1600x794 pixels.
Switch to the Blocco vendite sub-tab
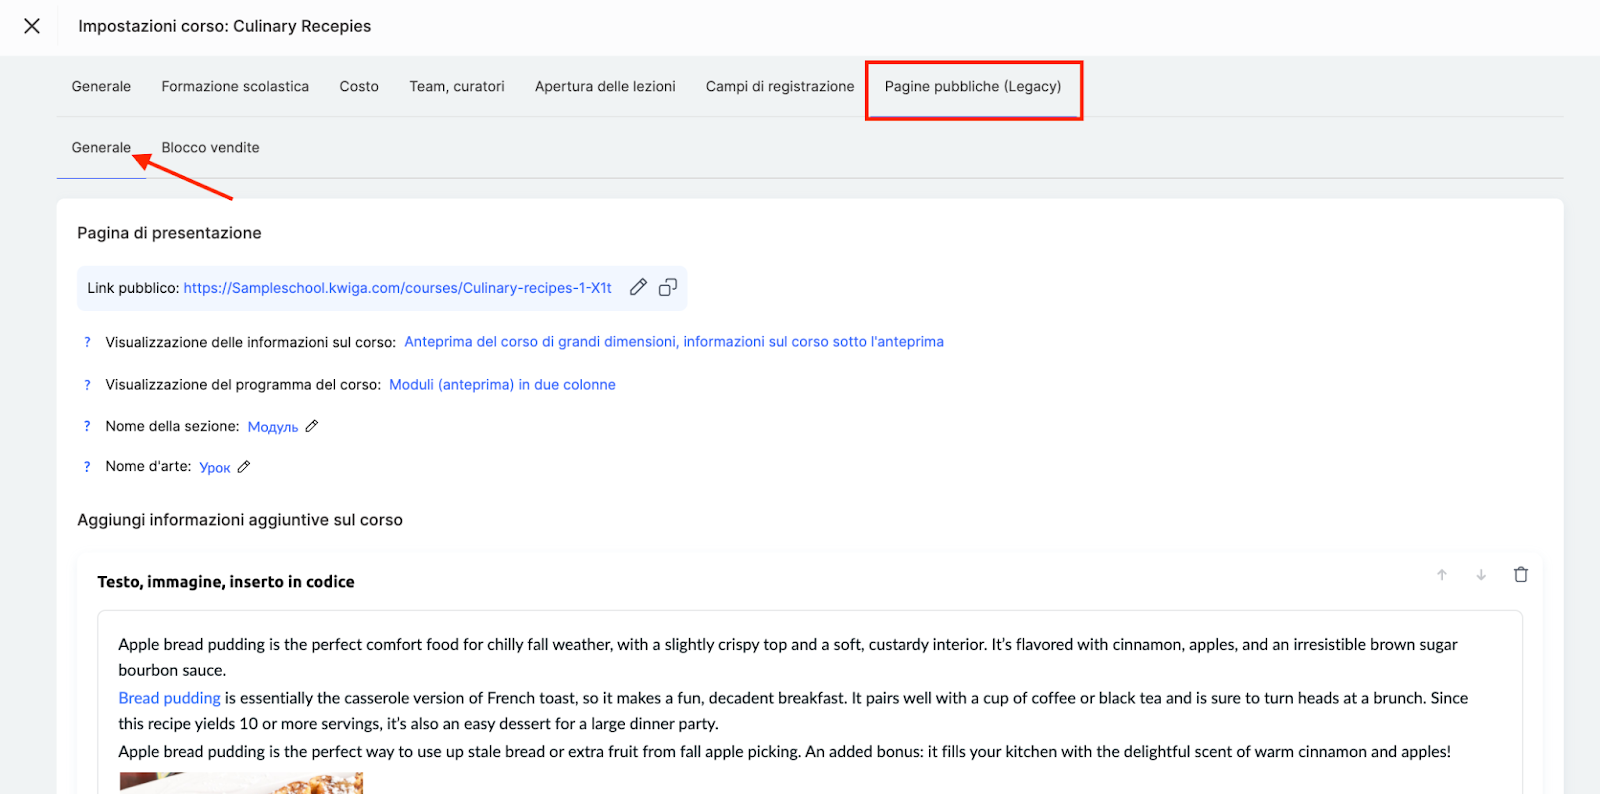coord(210,148)
